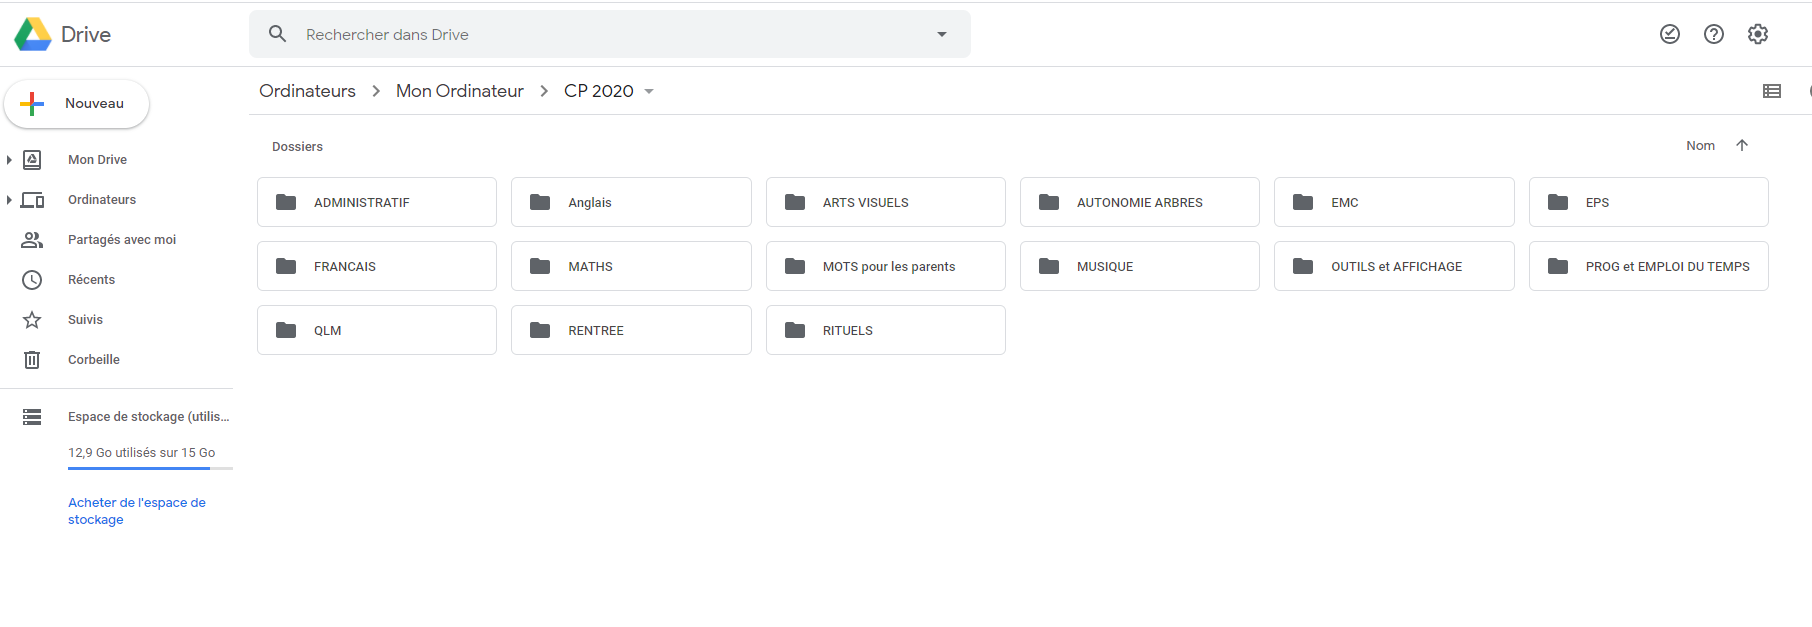The image size is (1812, 627).
Task: Open the offline ready checkmark icon
Action: point(1669,34)
